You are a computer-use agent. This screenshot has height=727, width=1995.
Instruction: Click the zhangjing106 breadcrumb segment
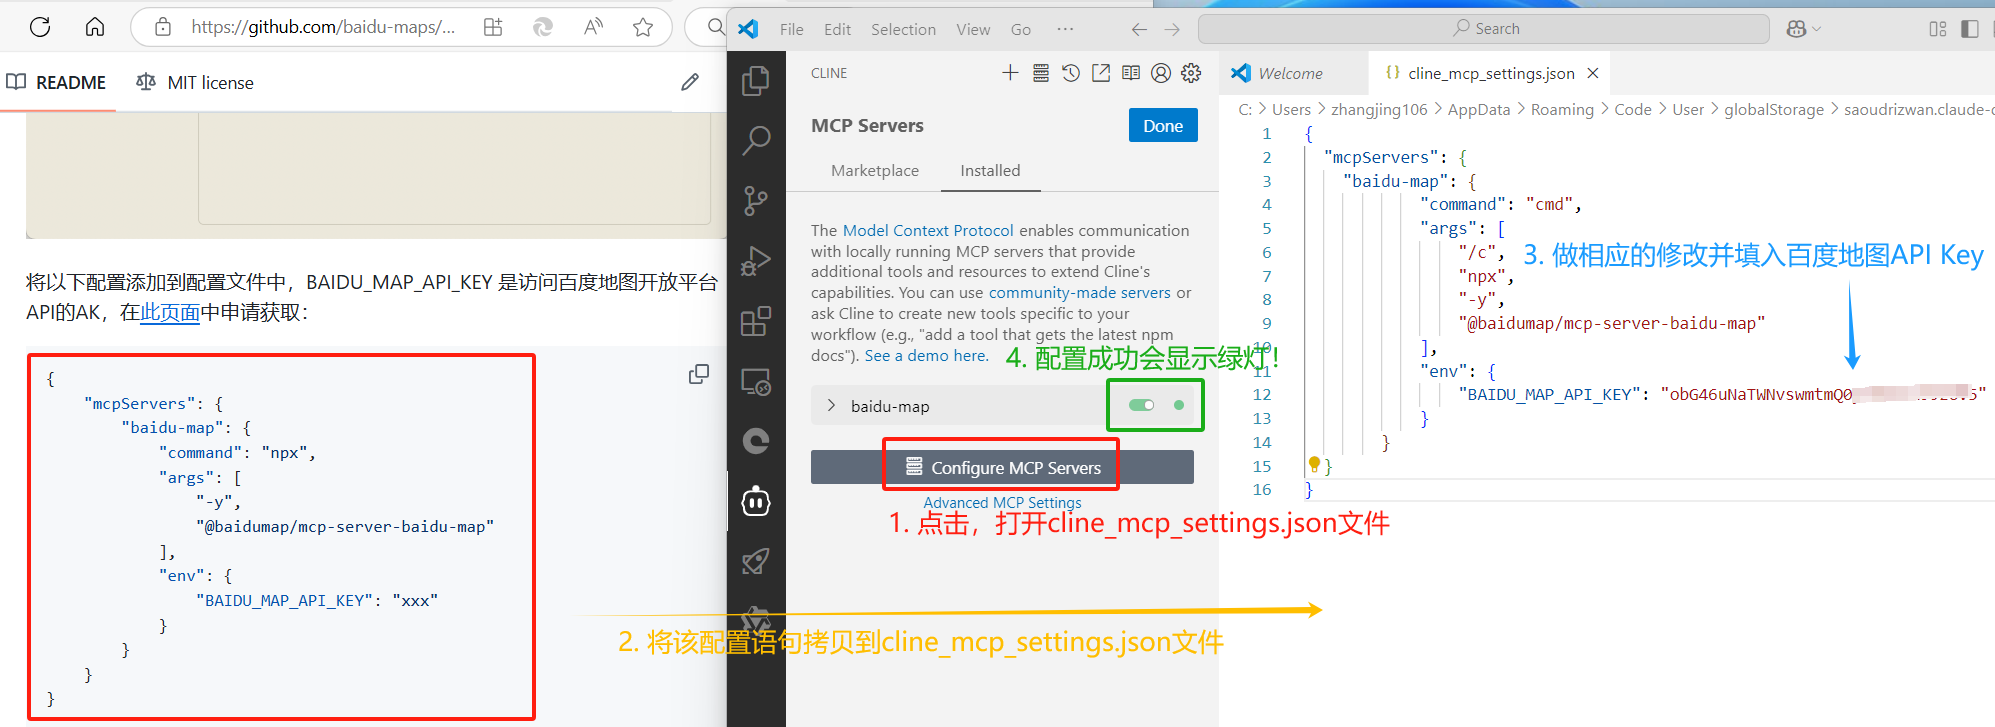coord(1379,109)
